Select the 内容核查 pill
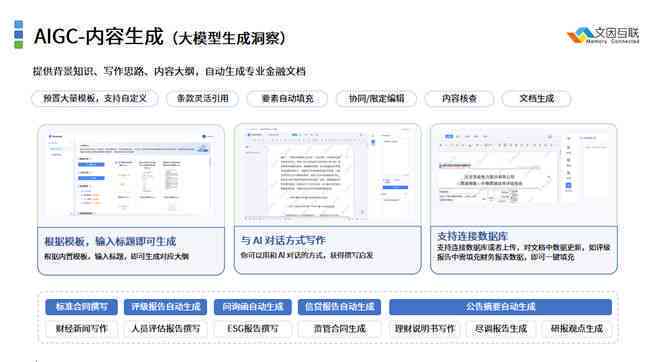 pyautogui.click(x=459, y=98)
